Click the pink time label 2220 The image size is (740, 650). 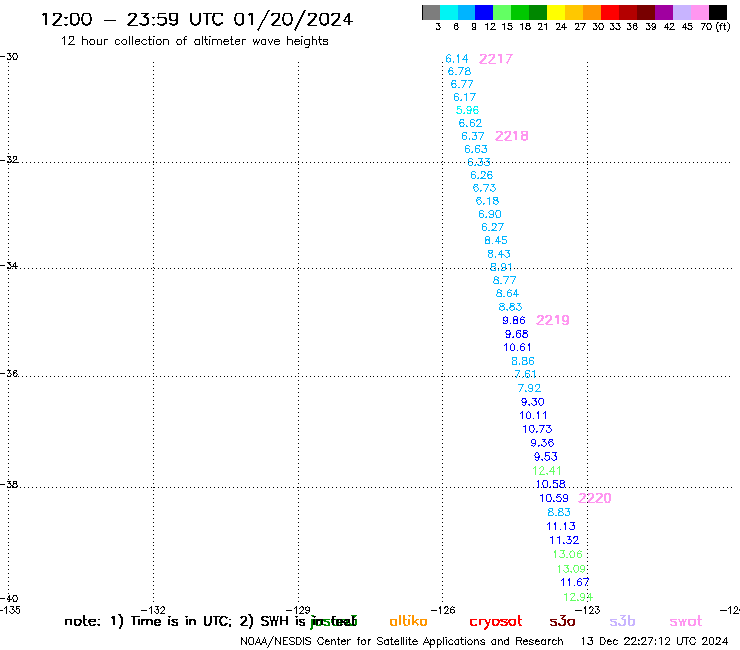(x=595, y=498)
